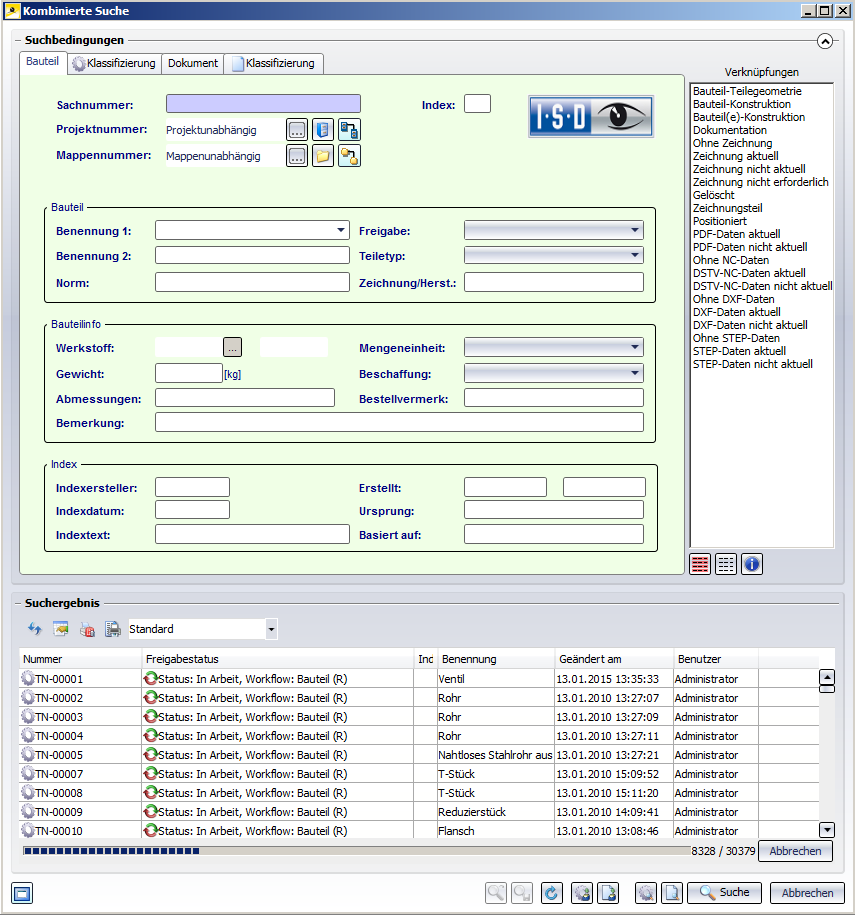Screen dimensions: 855x915
Task: Select 'Zeichnung nicht erforderlich' in Verknüpfungen list
Action: click(x=760, y=182)
